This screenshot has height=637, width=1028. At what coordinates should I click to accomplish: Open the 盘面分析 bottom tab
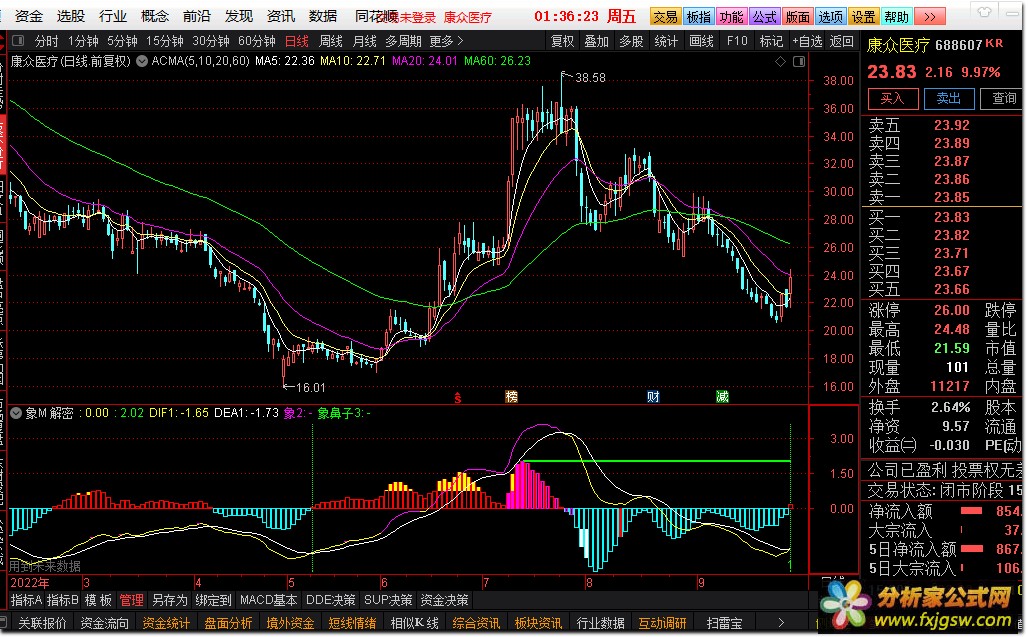228,623
